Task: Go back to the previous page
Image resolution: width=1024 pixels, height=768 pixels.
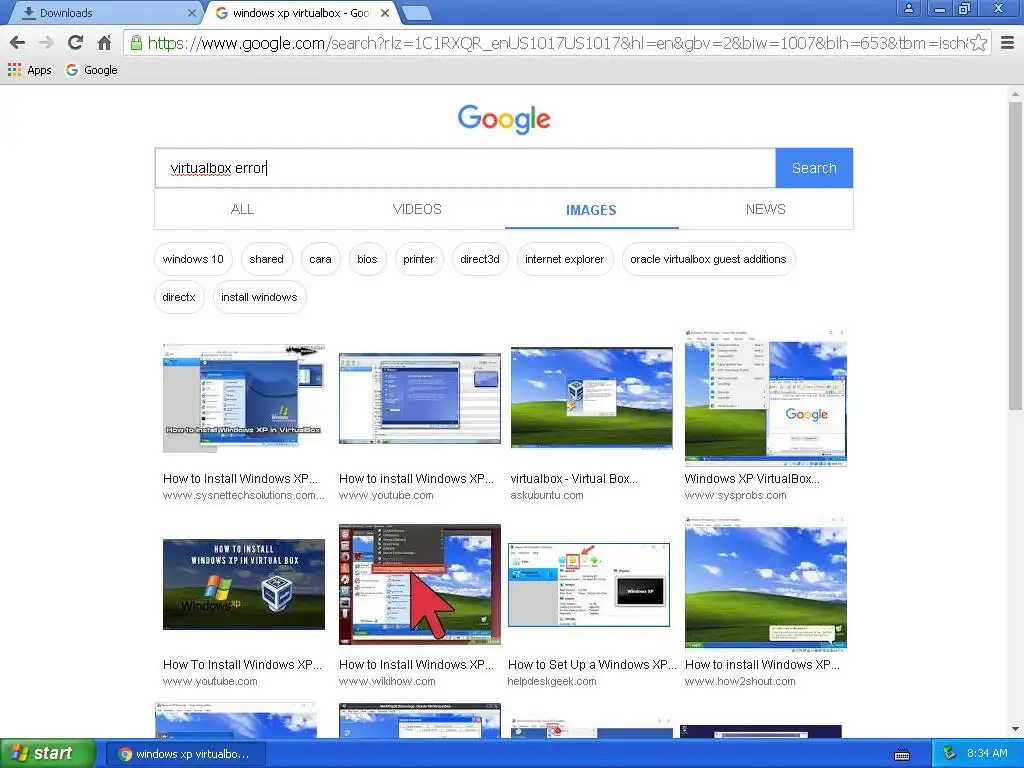Action: tap(18, 43)
